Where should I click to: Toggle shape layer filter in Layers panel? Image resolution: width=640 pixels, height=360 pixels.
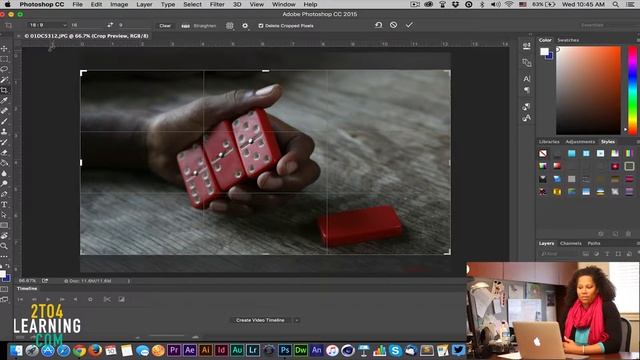click(618, 254)
